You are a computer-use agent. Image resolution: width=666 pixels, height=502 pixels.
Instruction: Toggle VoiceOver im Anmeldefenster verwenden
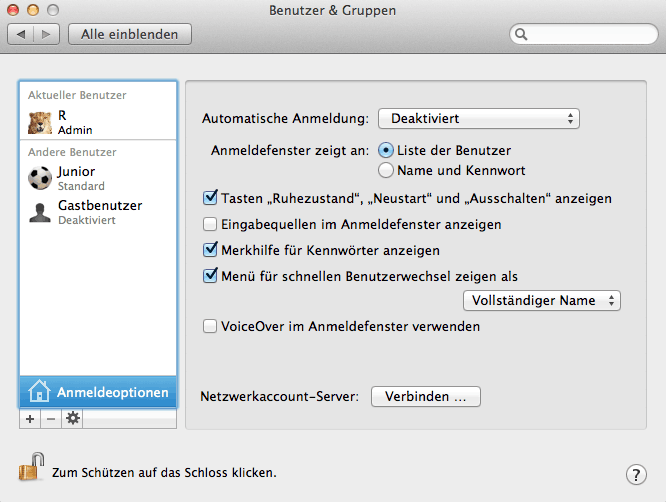(211, 326)
